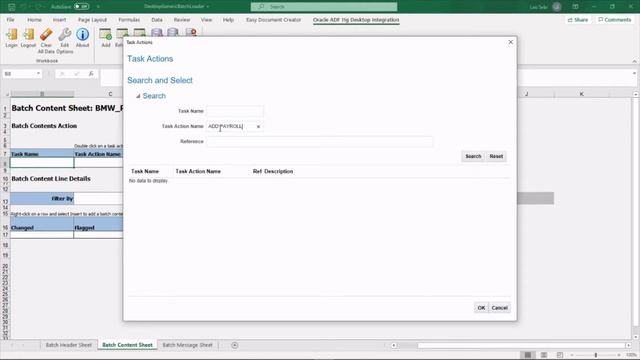Click Cancel in Task Actions dialog
The image size is (640, 360).
pos(500,308)
